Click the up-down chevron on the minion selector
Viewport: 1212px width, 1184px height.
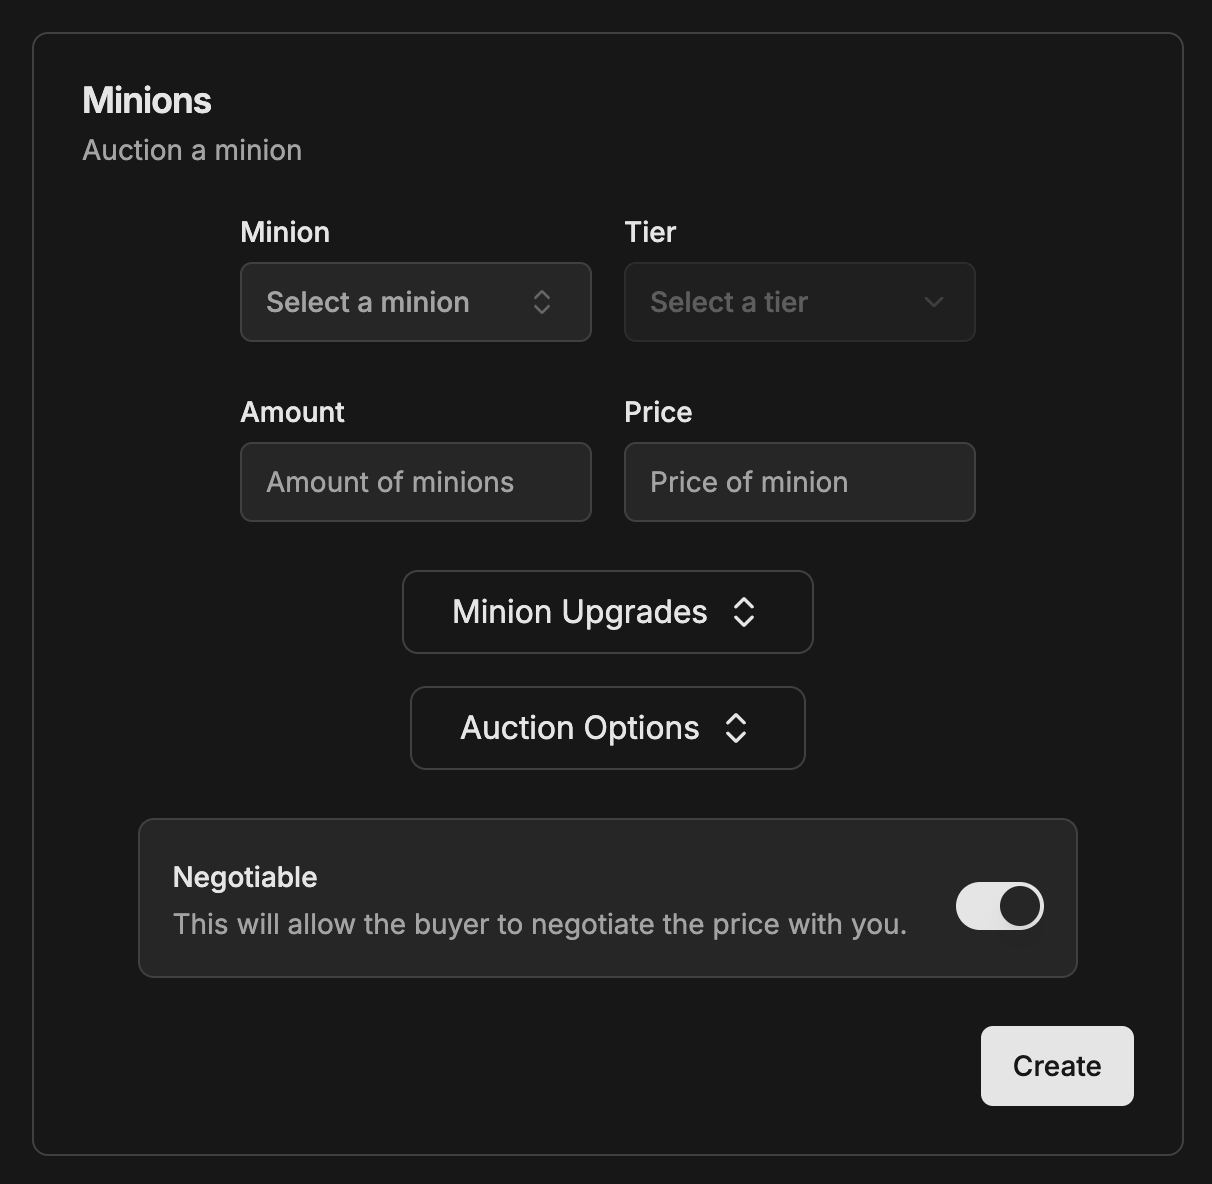(541, 302)
